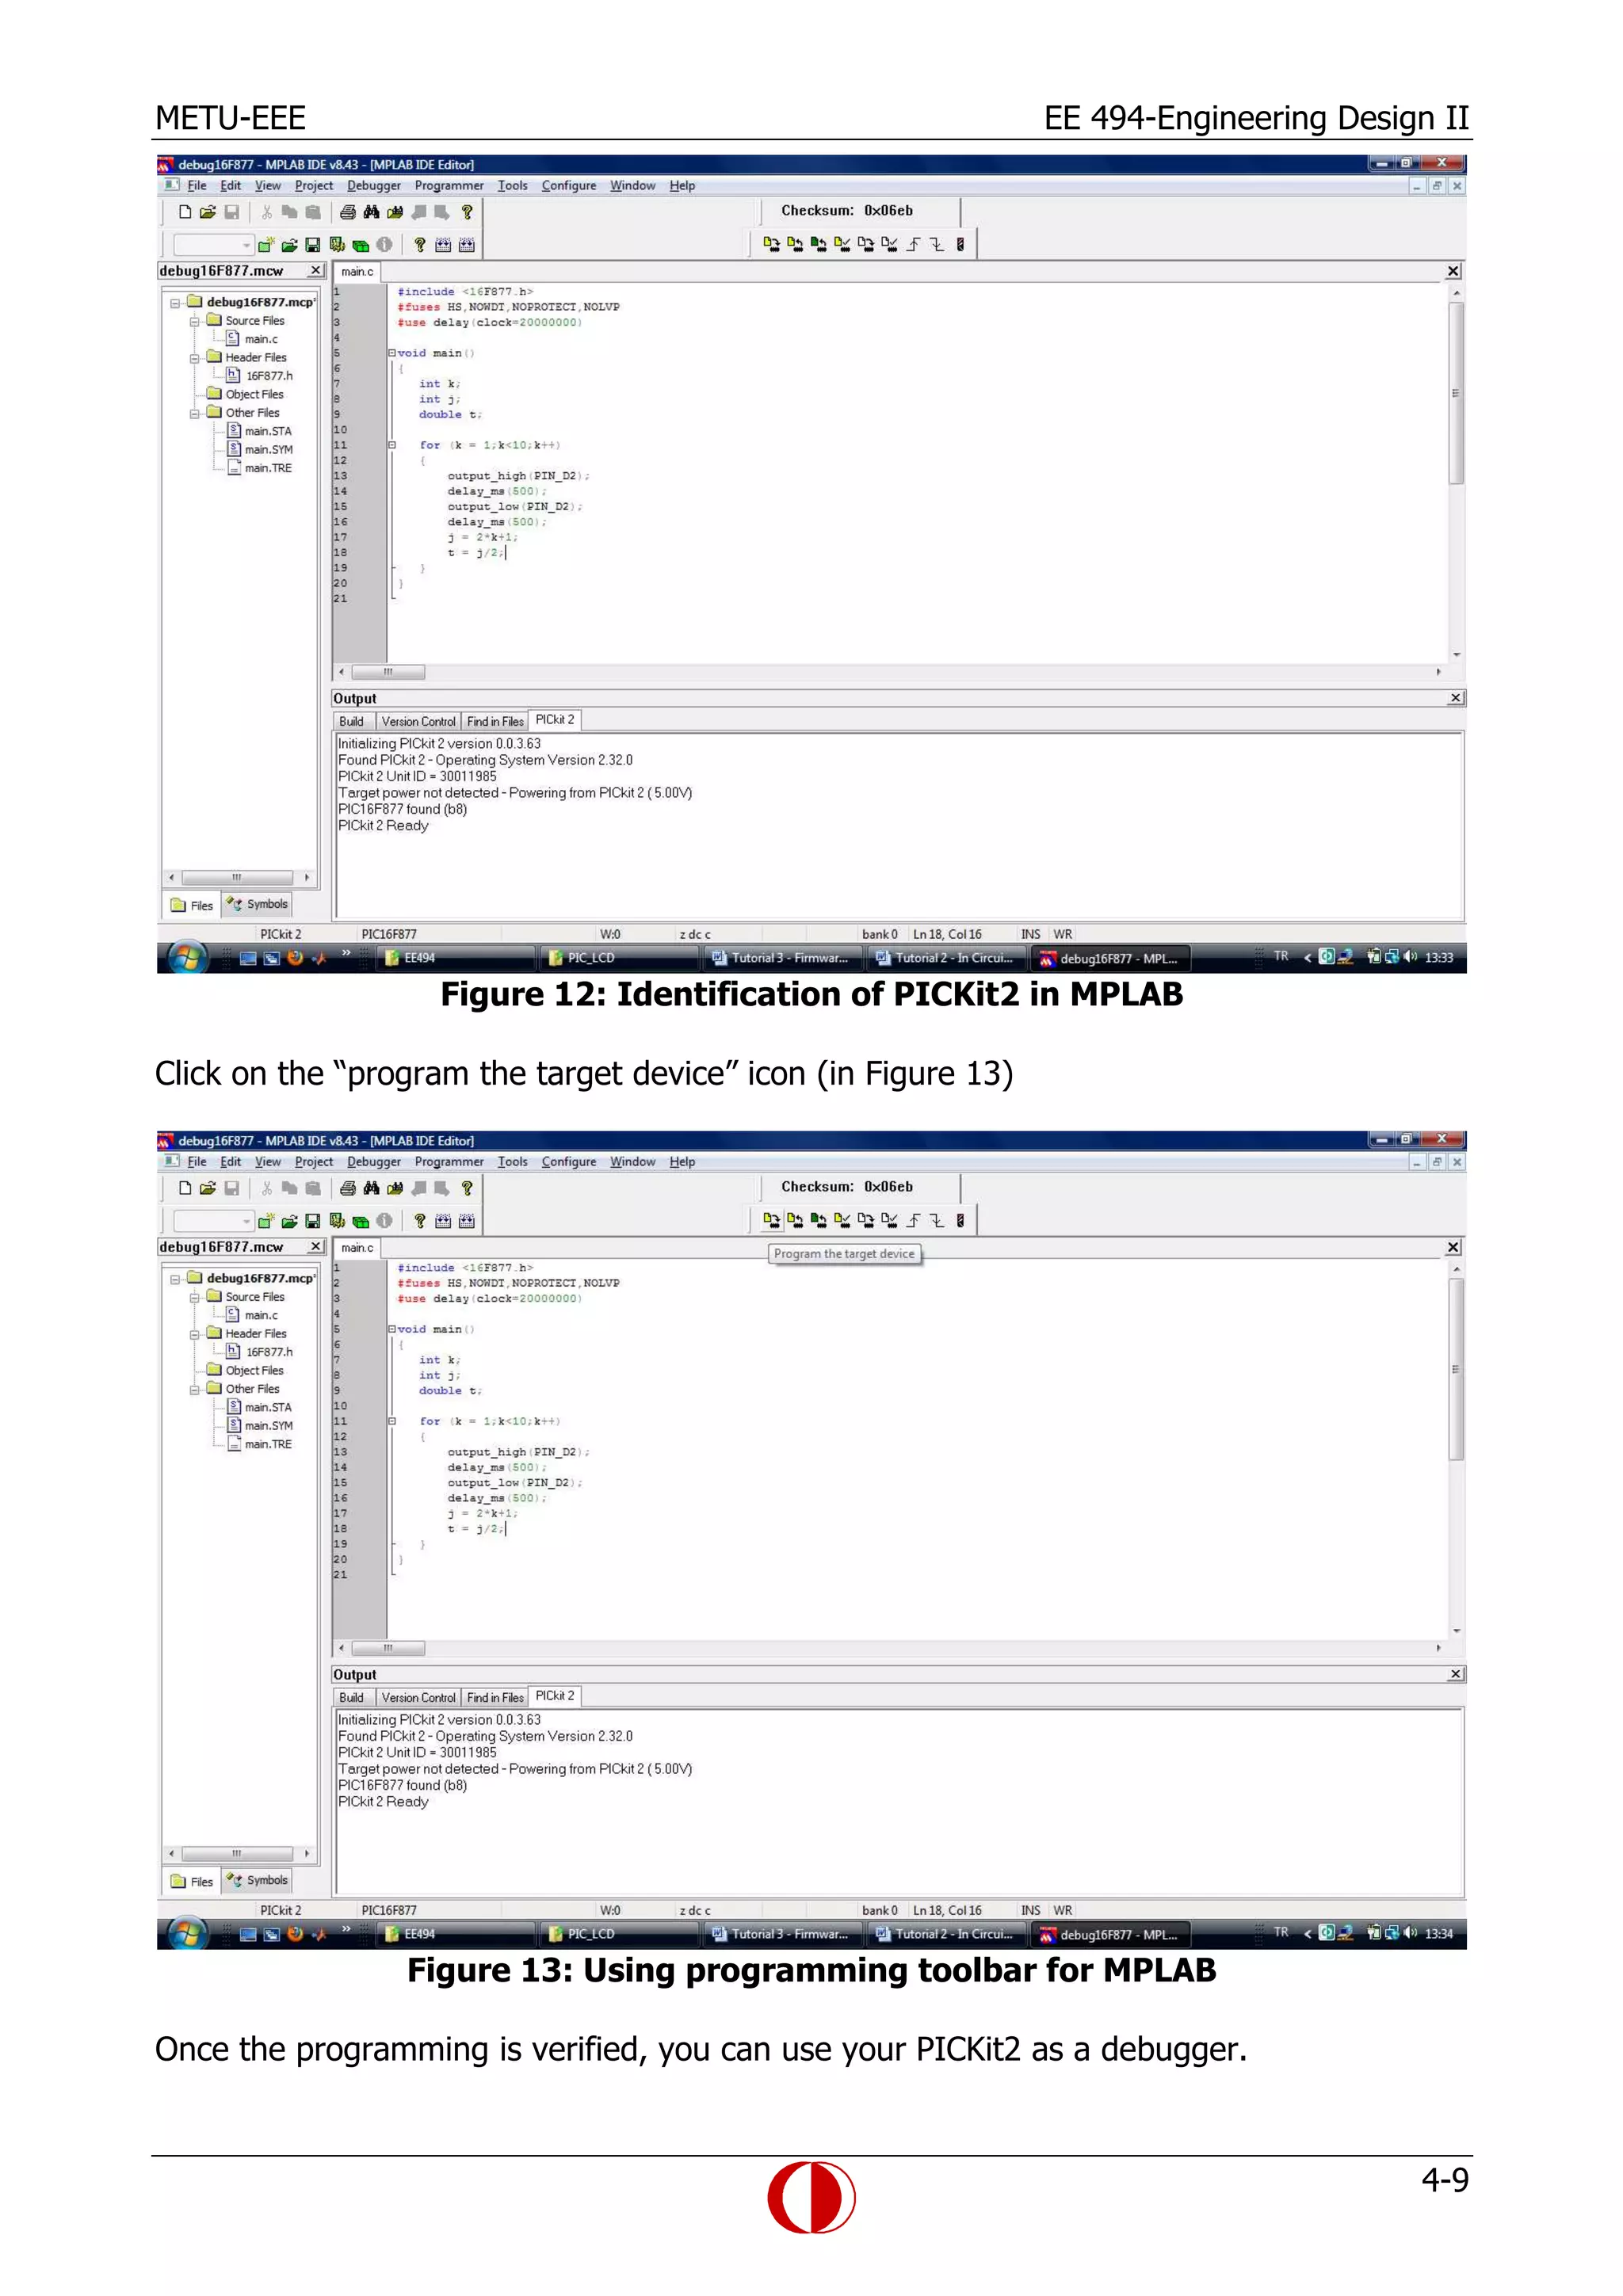Select the PICkit 2 output tab in Figure 13
Screen dimensions: 1623x2296
point(555,1696)
